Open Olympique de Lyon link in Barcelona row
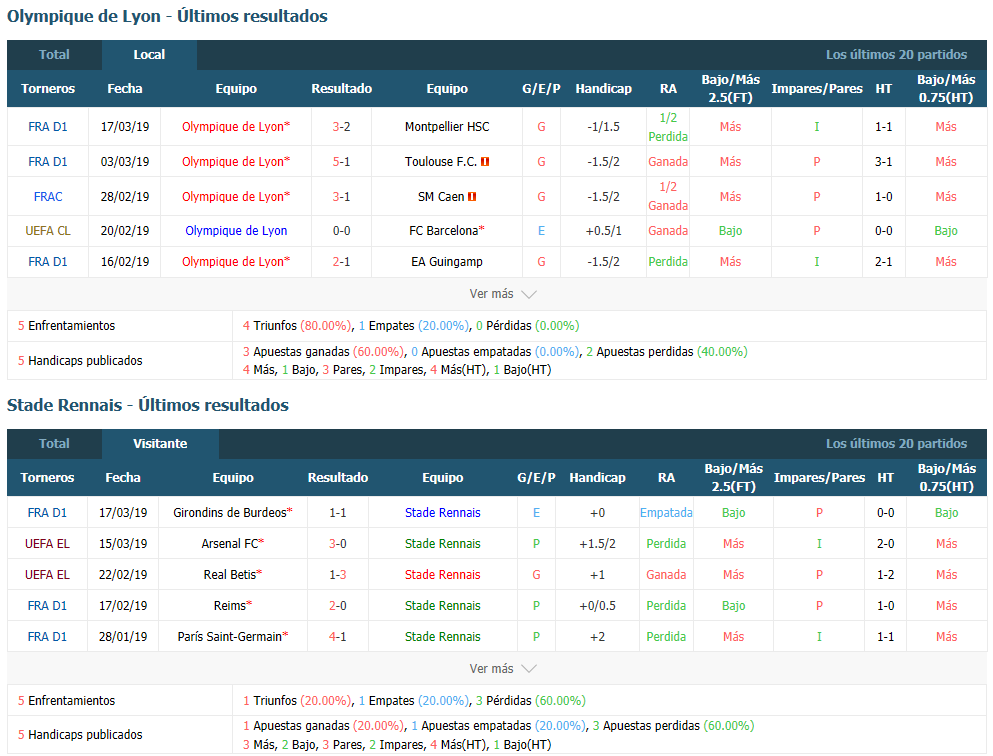Screen dimensions: 993x756 [x=236, y=230]
